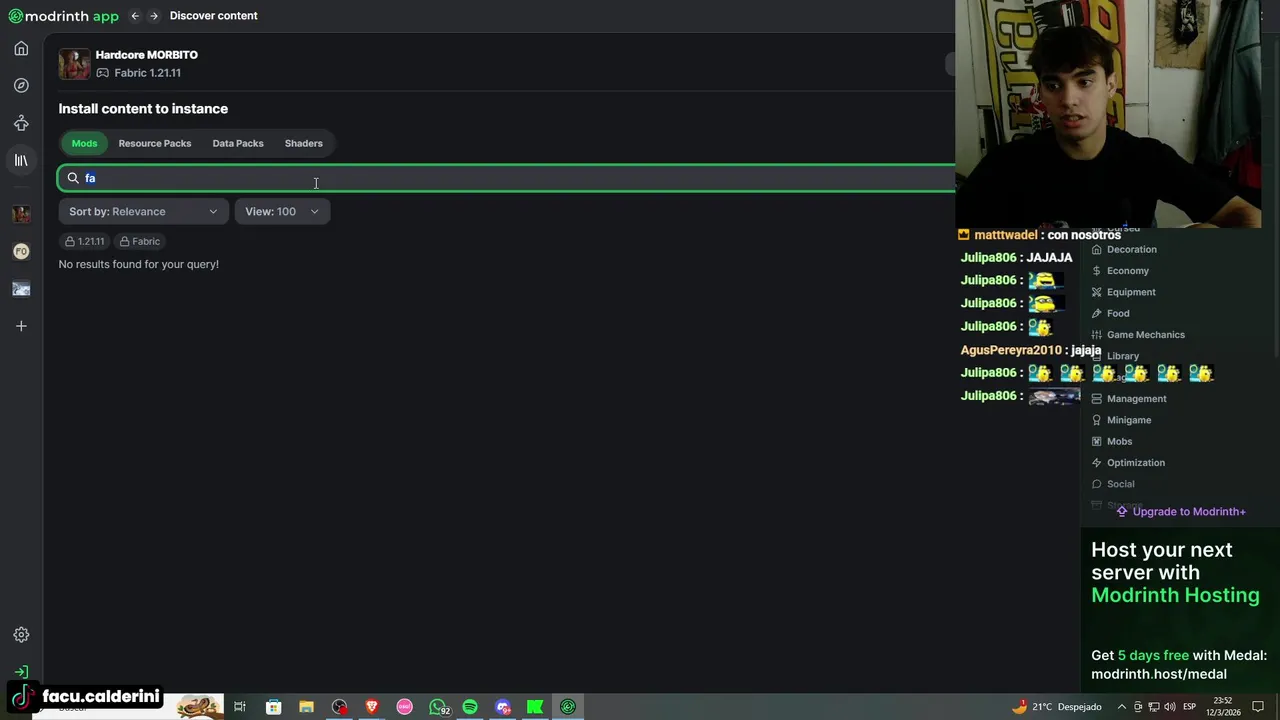Image resolution: width=1280 pixels, height=720 pixels.
Task: Open the skins hanger icon in sidebar
Action: point(21,123)
